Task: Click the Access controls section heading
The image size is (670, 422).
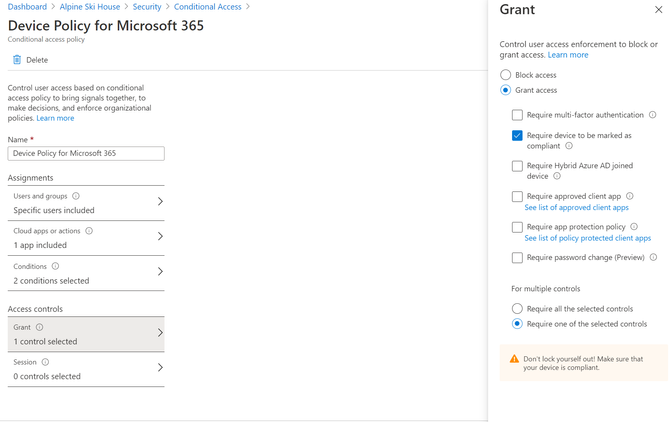Action: [x=35, y=309]
